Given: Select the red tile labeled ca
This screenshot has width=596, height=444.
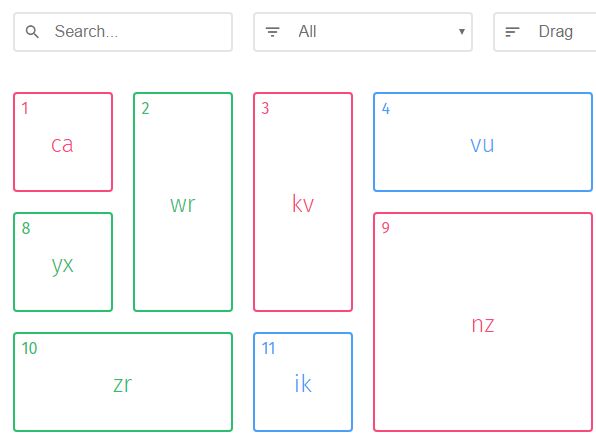Looking at the screenshot, I should click(63, 142).
